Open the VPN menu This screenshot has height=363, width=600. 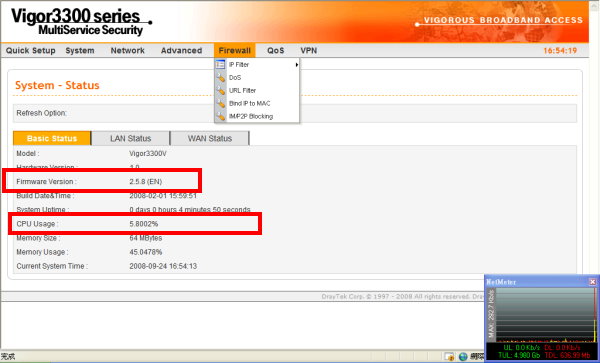pos(308,50)
